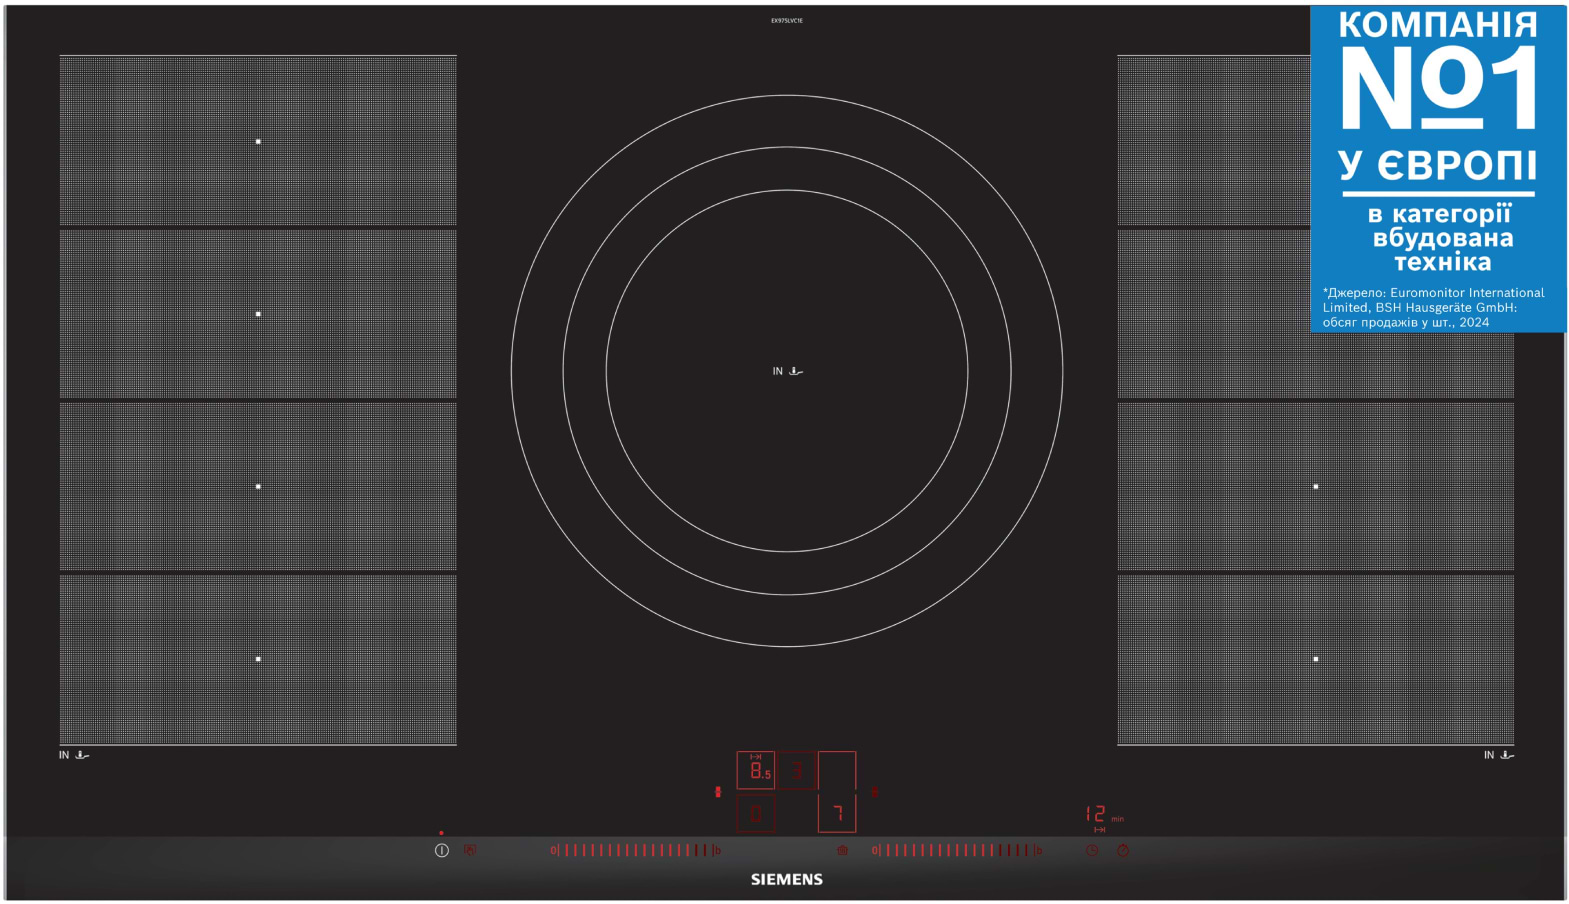Click the right power level slider scale
This screenshot has height=904, width=1569.
tap(957, 850)
